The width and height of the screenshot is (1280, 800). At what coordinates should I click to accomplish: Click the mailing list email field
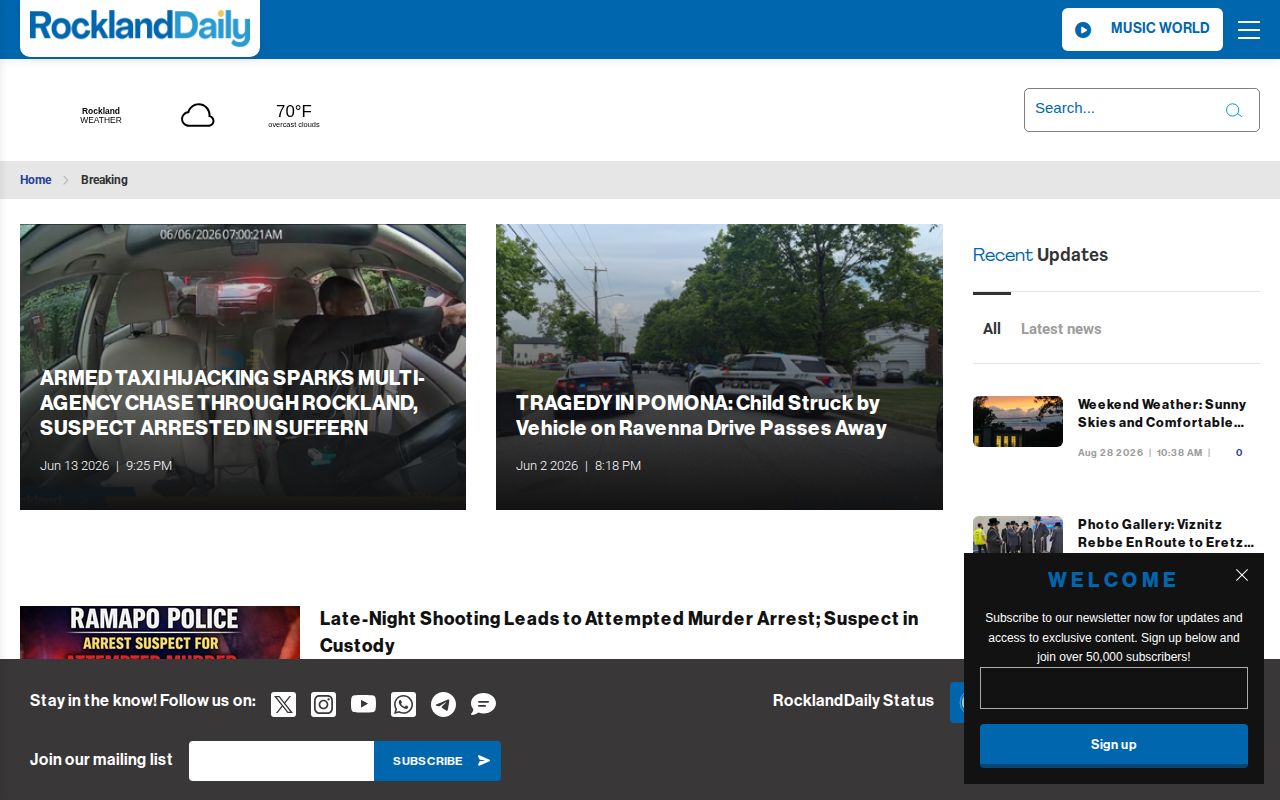pyautogui.click(x=281, y=761)
